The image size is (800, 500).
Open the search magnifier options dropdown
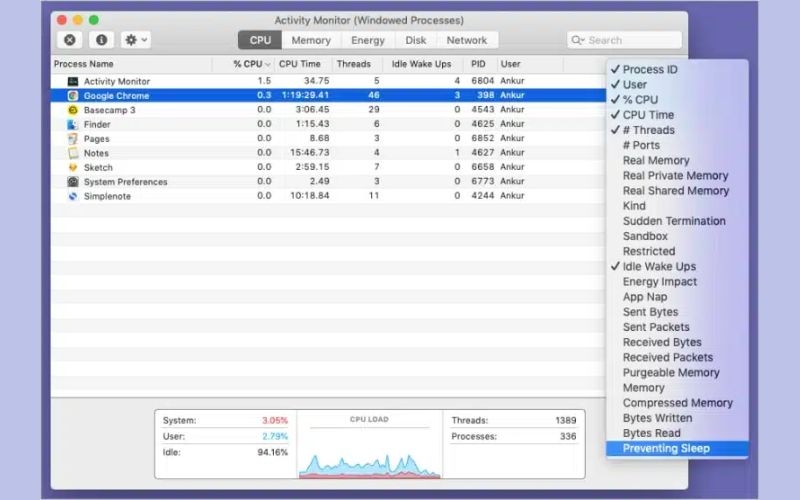tap(578, 40)
